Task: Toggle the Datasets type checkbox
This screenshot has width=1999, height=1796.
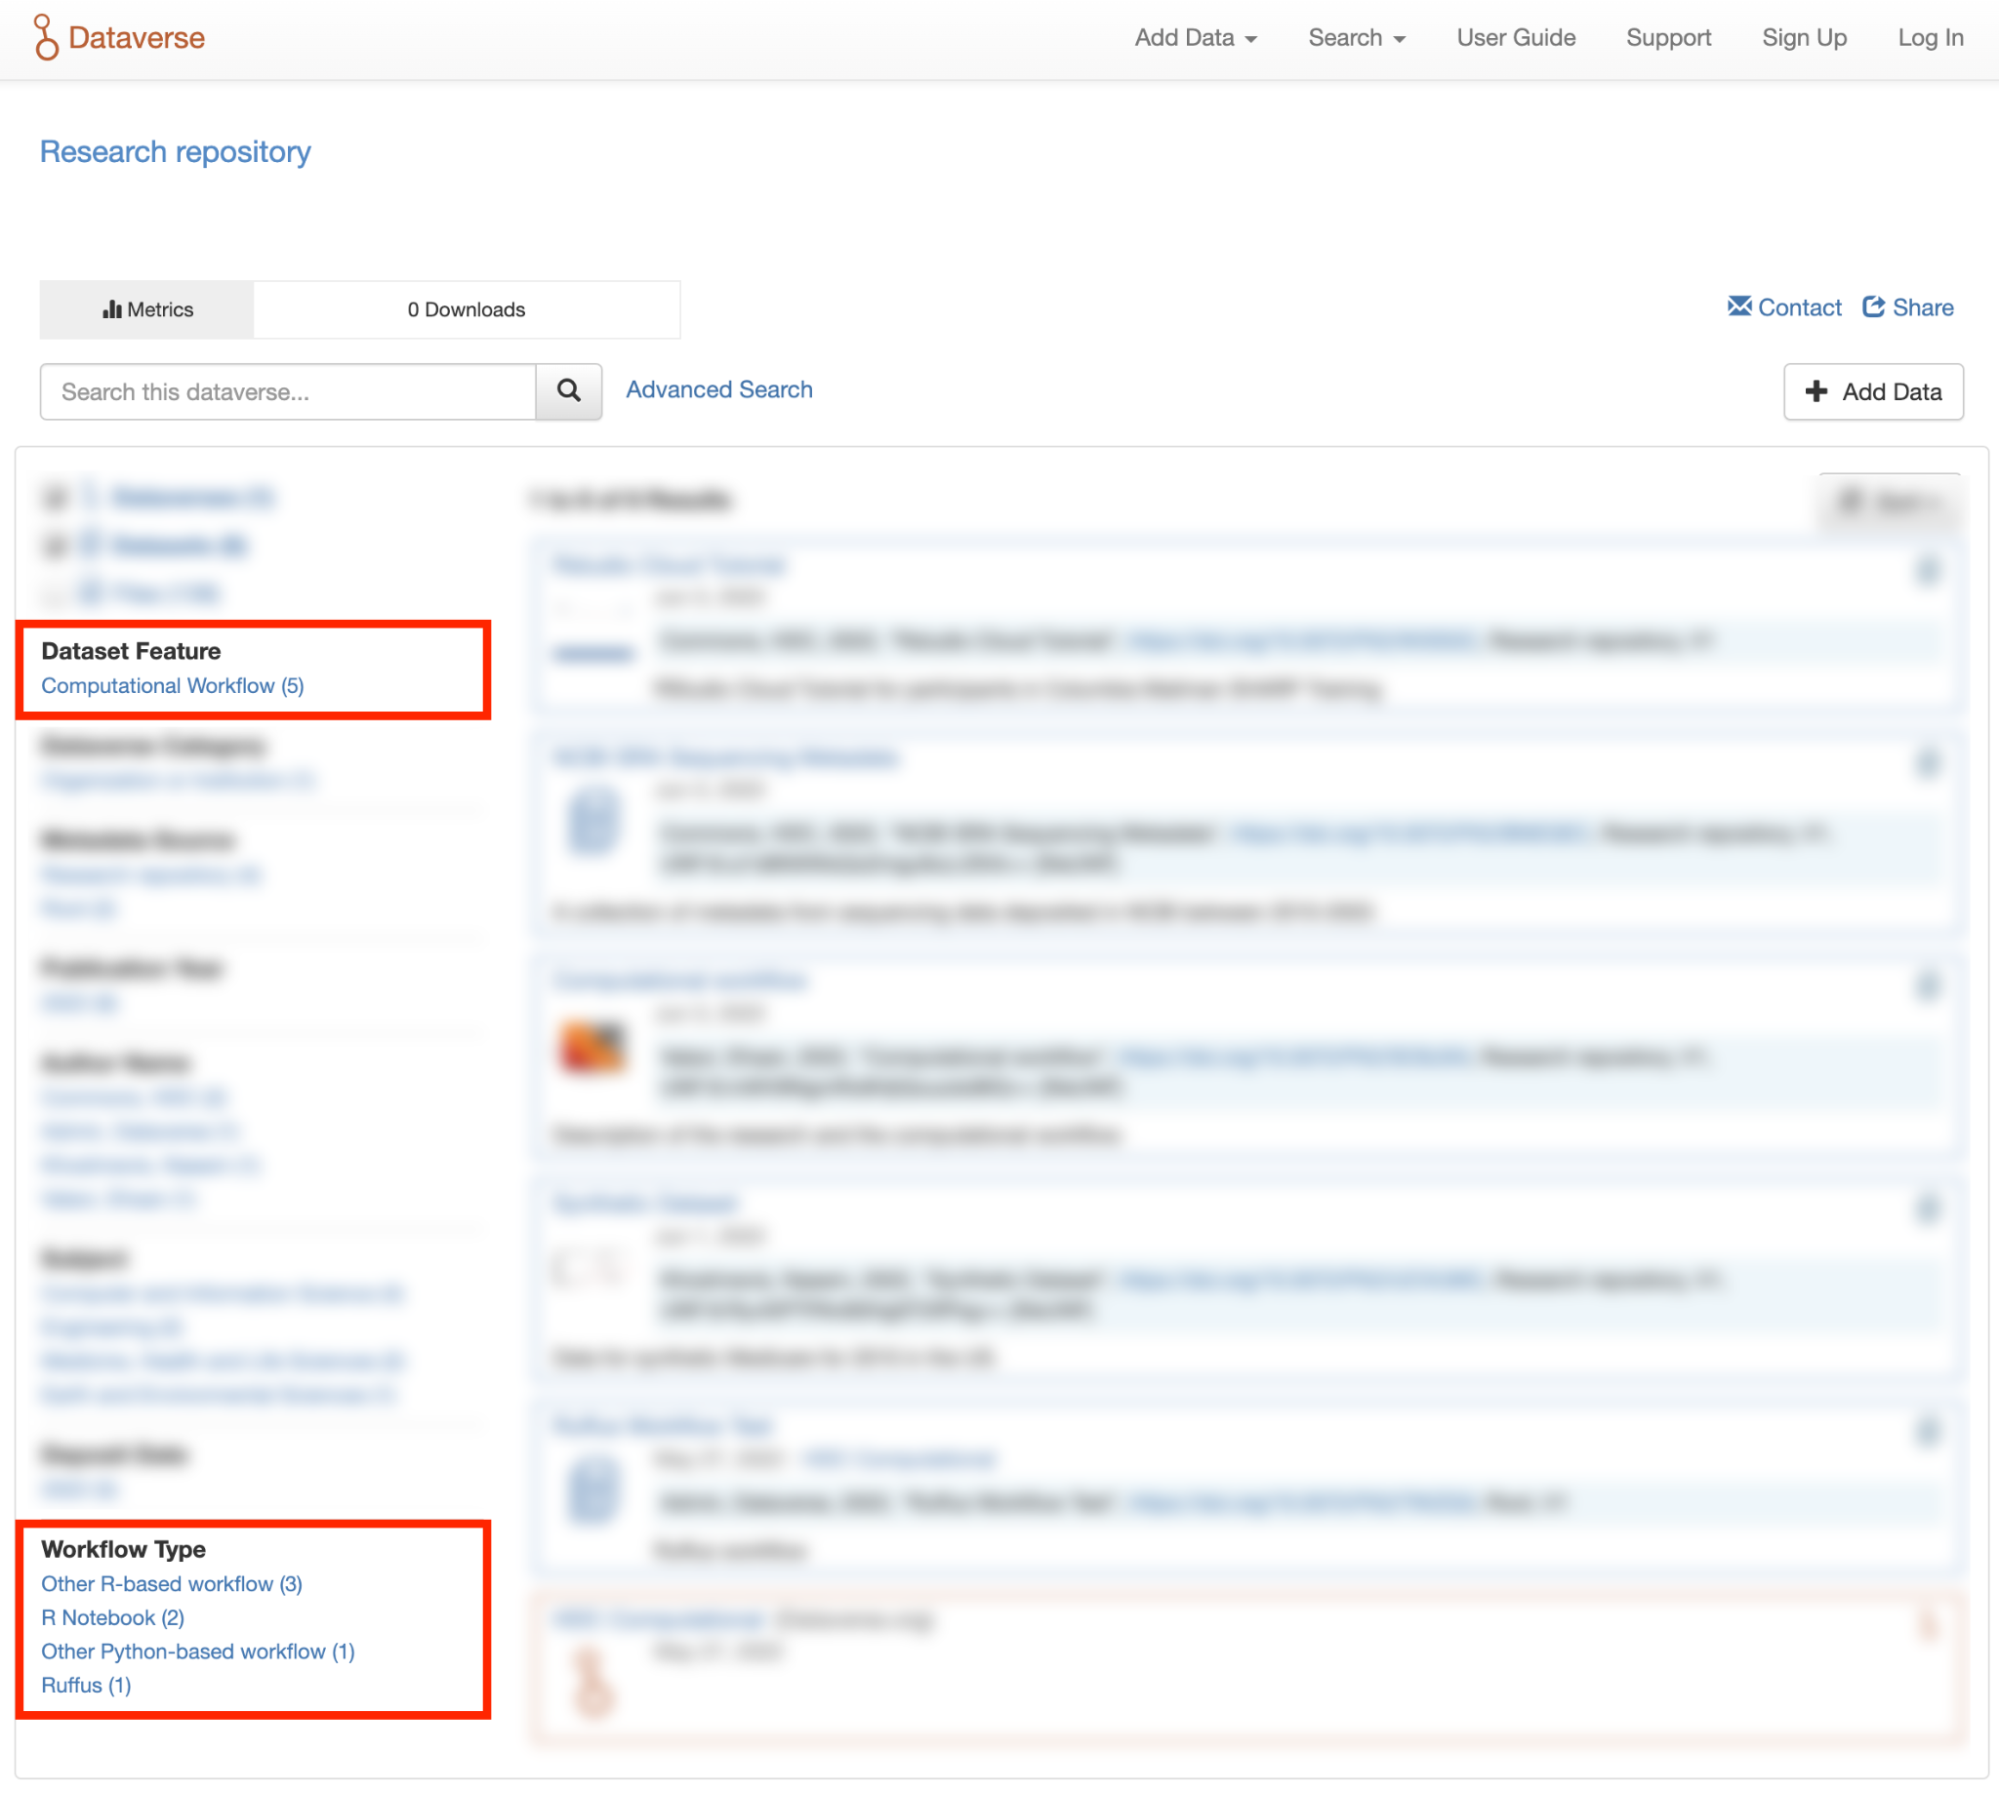Action: point(55,545)
